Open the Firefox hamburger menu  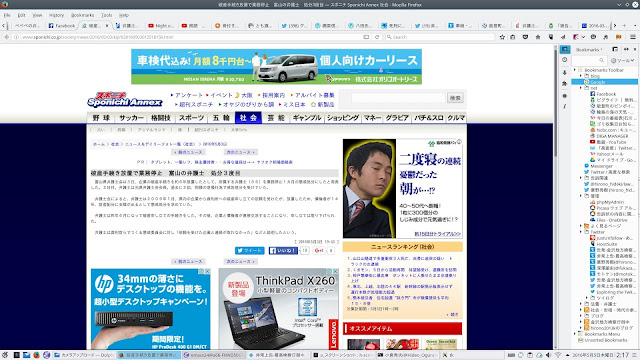(x=633, y=37)
